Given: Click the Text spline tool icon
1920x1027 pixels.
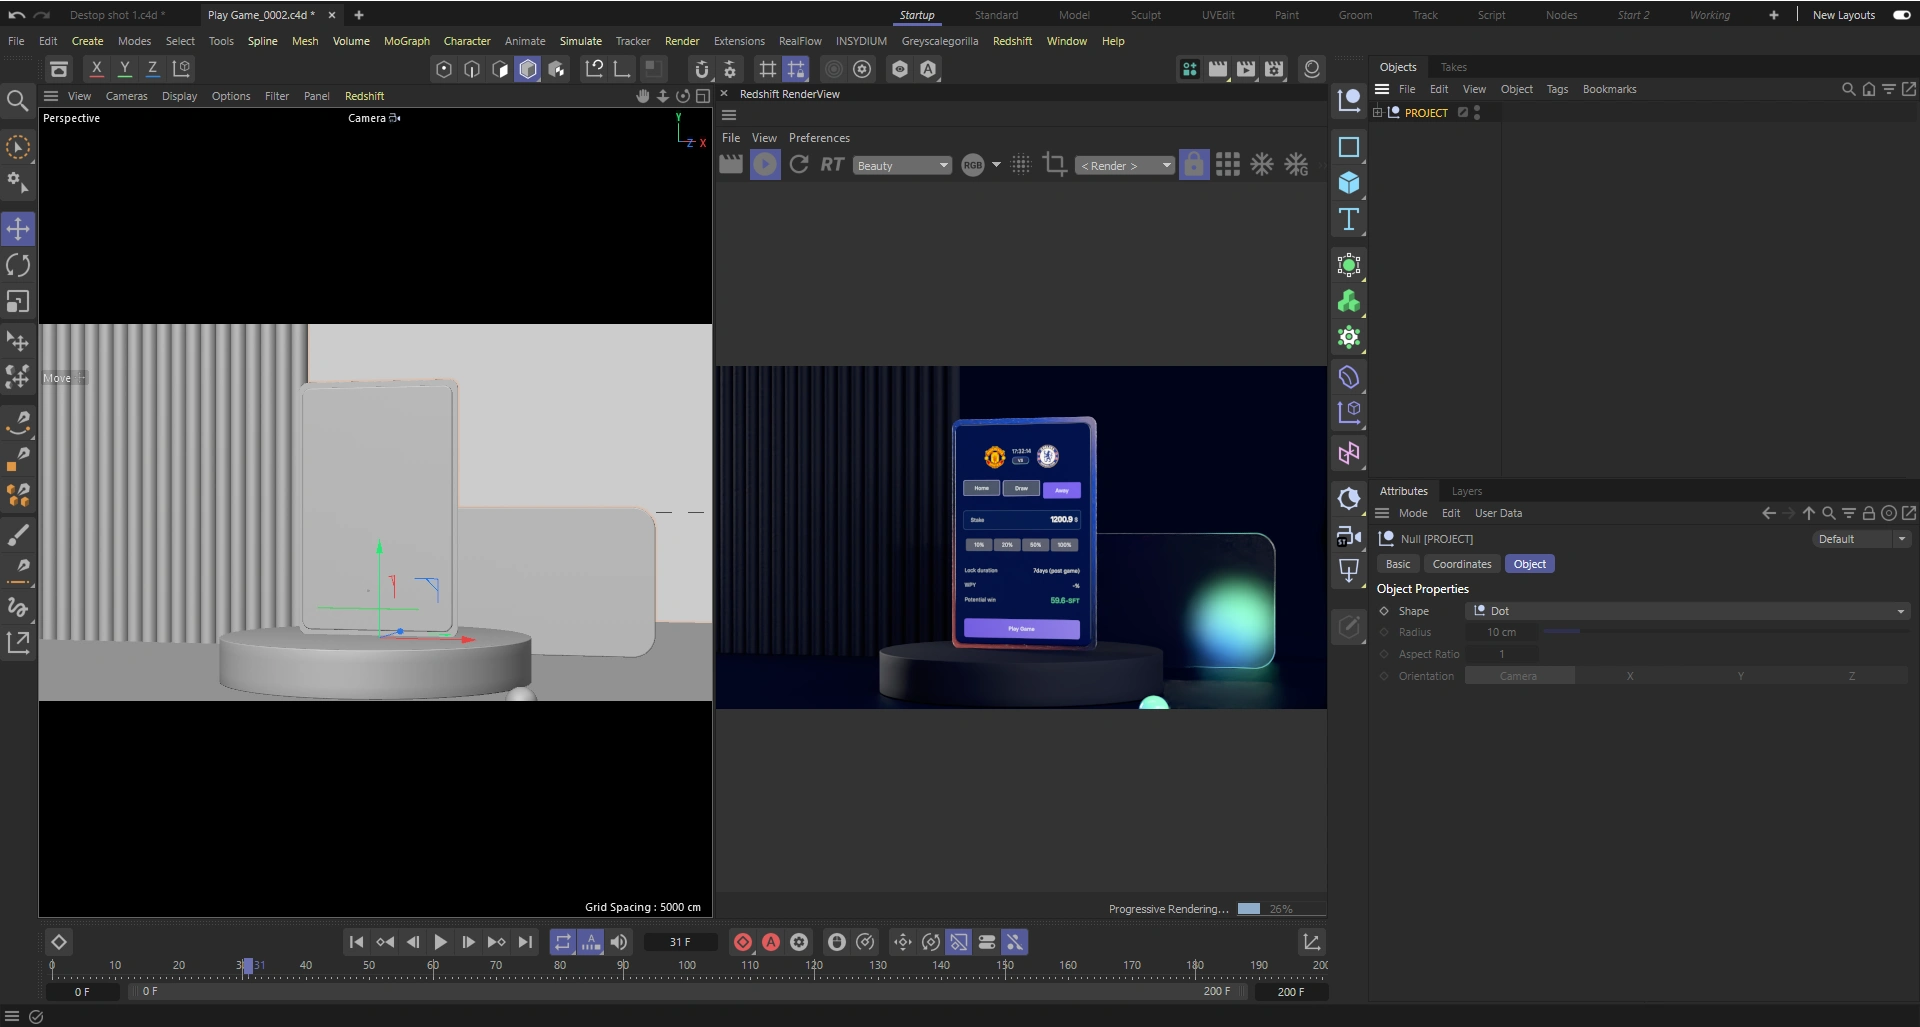Looking at the screenshot, I should click(x=1348, y=219).
